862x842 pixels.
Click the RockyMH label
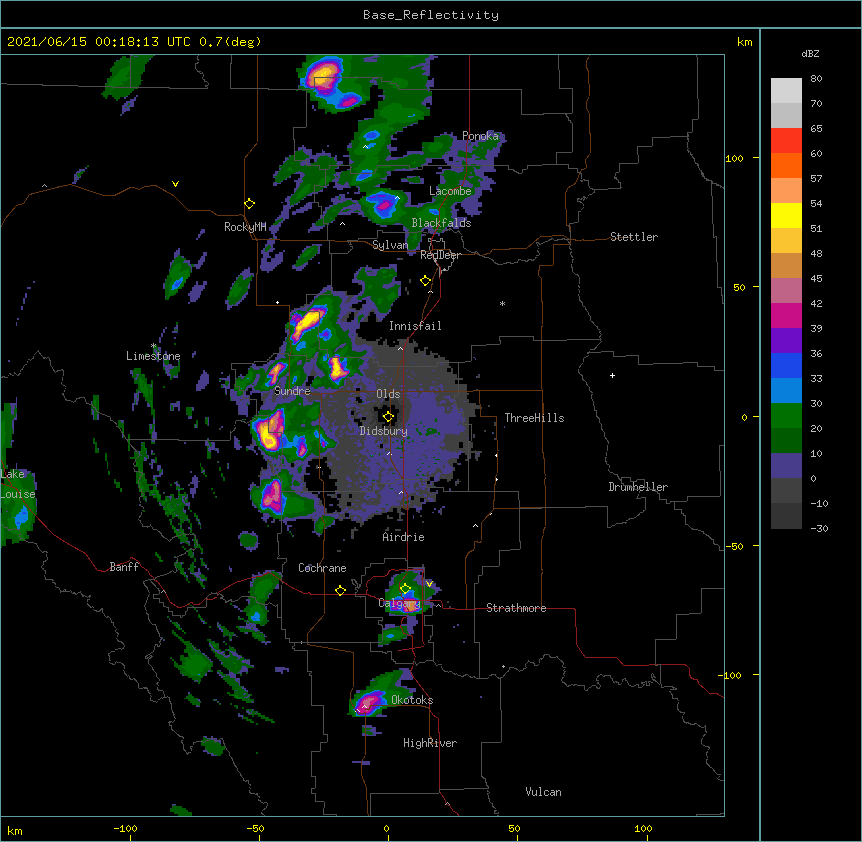245,227
